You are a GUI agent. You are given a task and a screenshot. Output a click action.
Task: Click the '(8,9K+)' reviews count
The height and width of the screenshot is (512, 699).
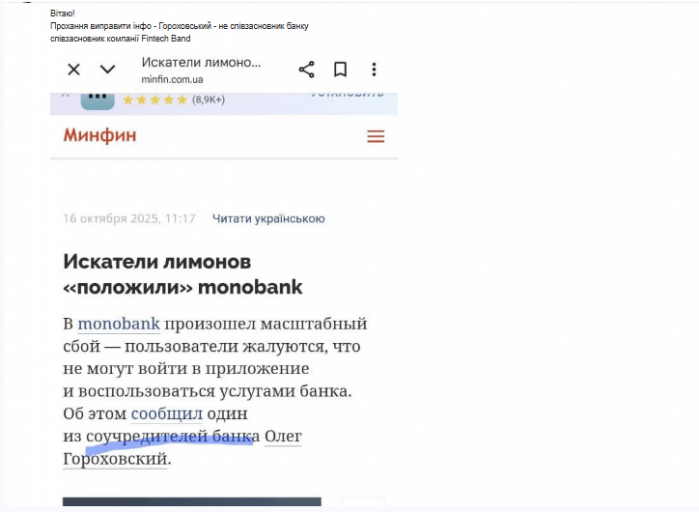(x=208, y=99)
